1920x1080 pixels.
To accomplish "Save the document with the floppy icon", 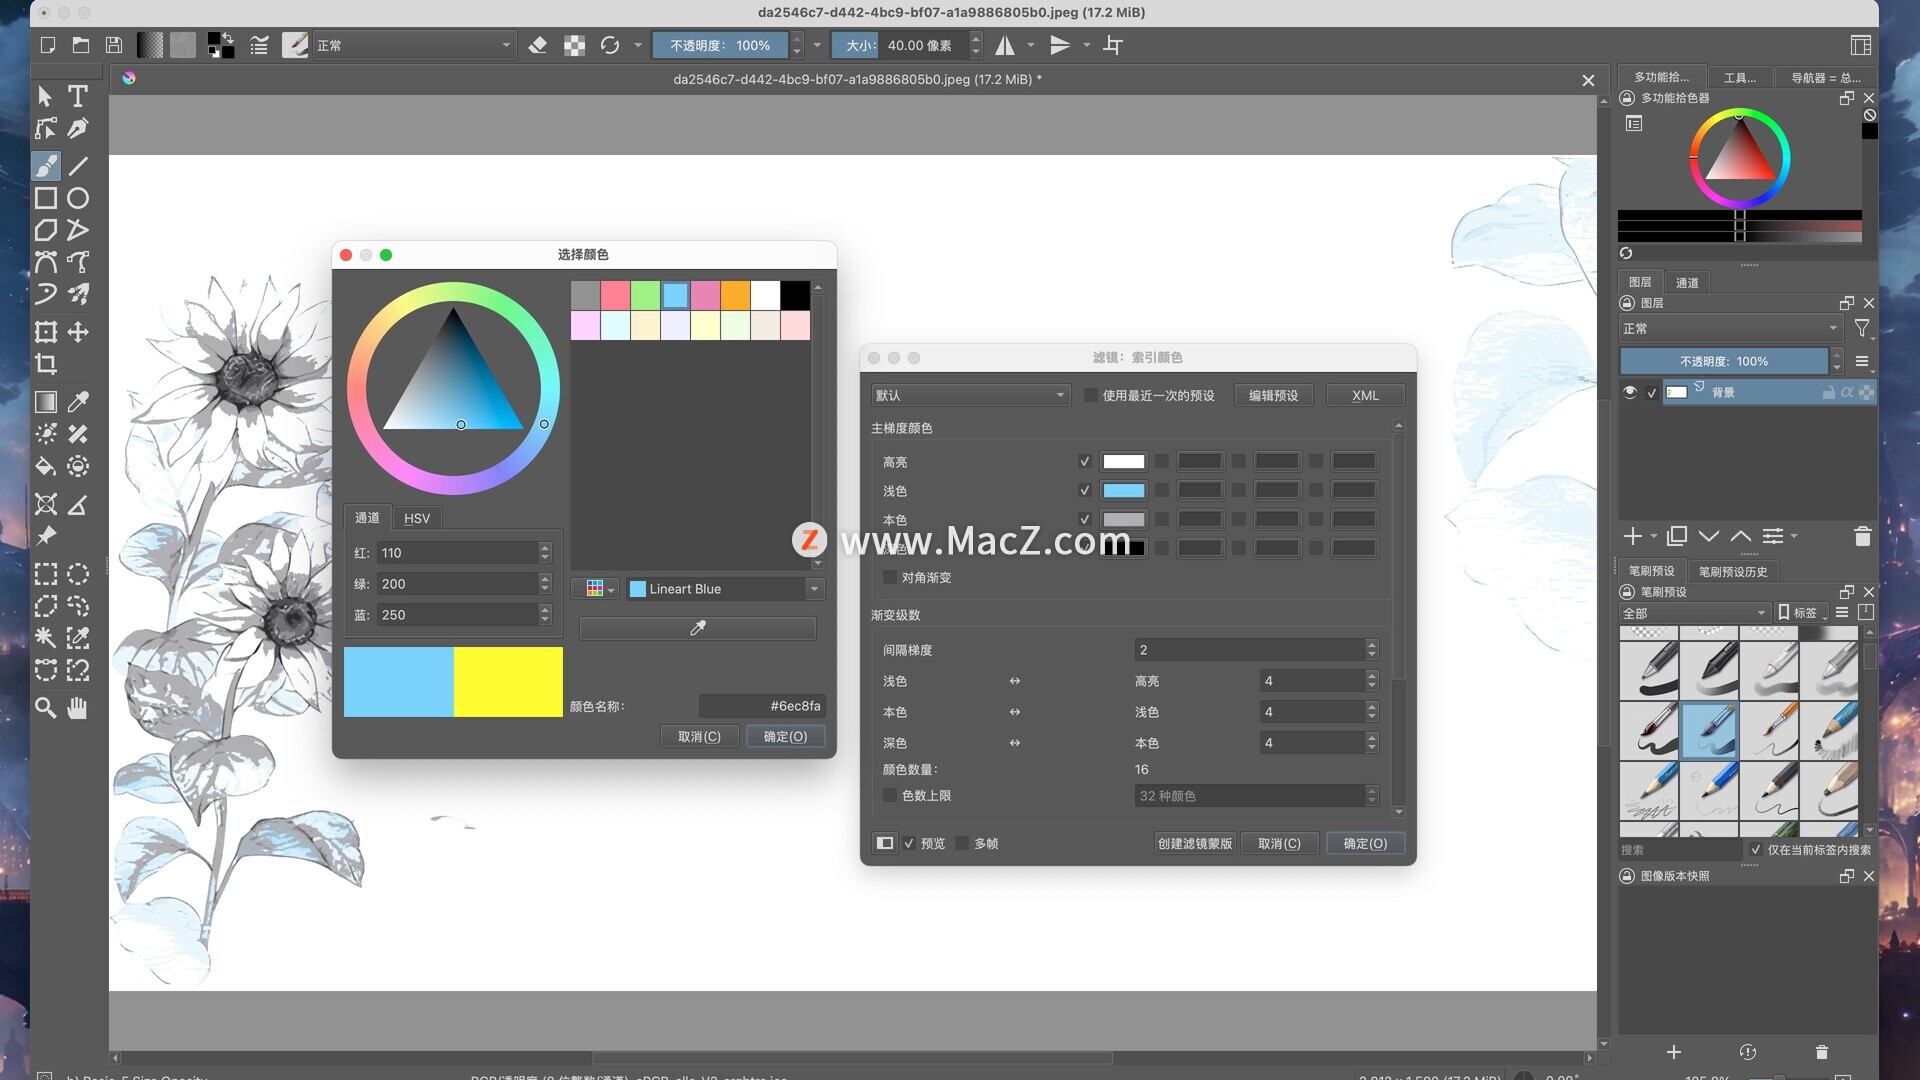I will [x=114, y=45].
